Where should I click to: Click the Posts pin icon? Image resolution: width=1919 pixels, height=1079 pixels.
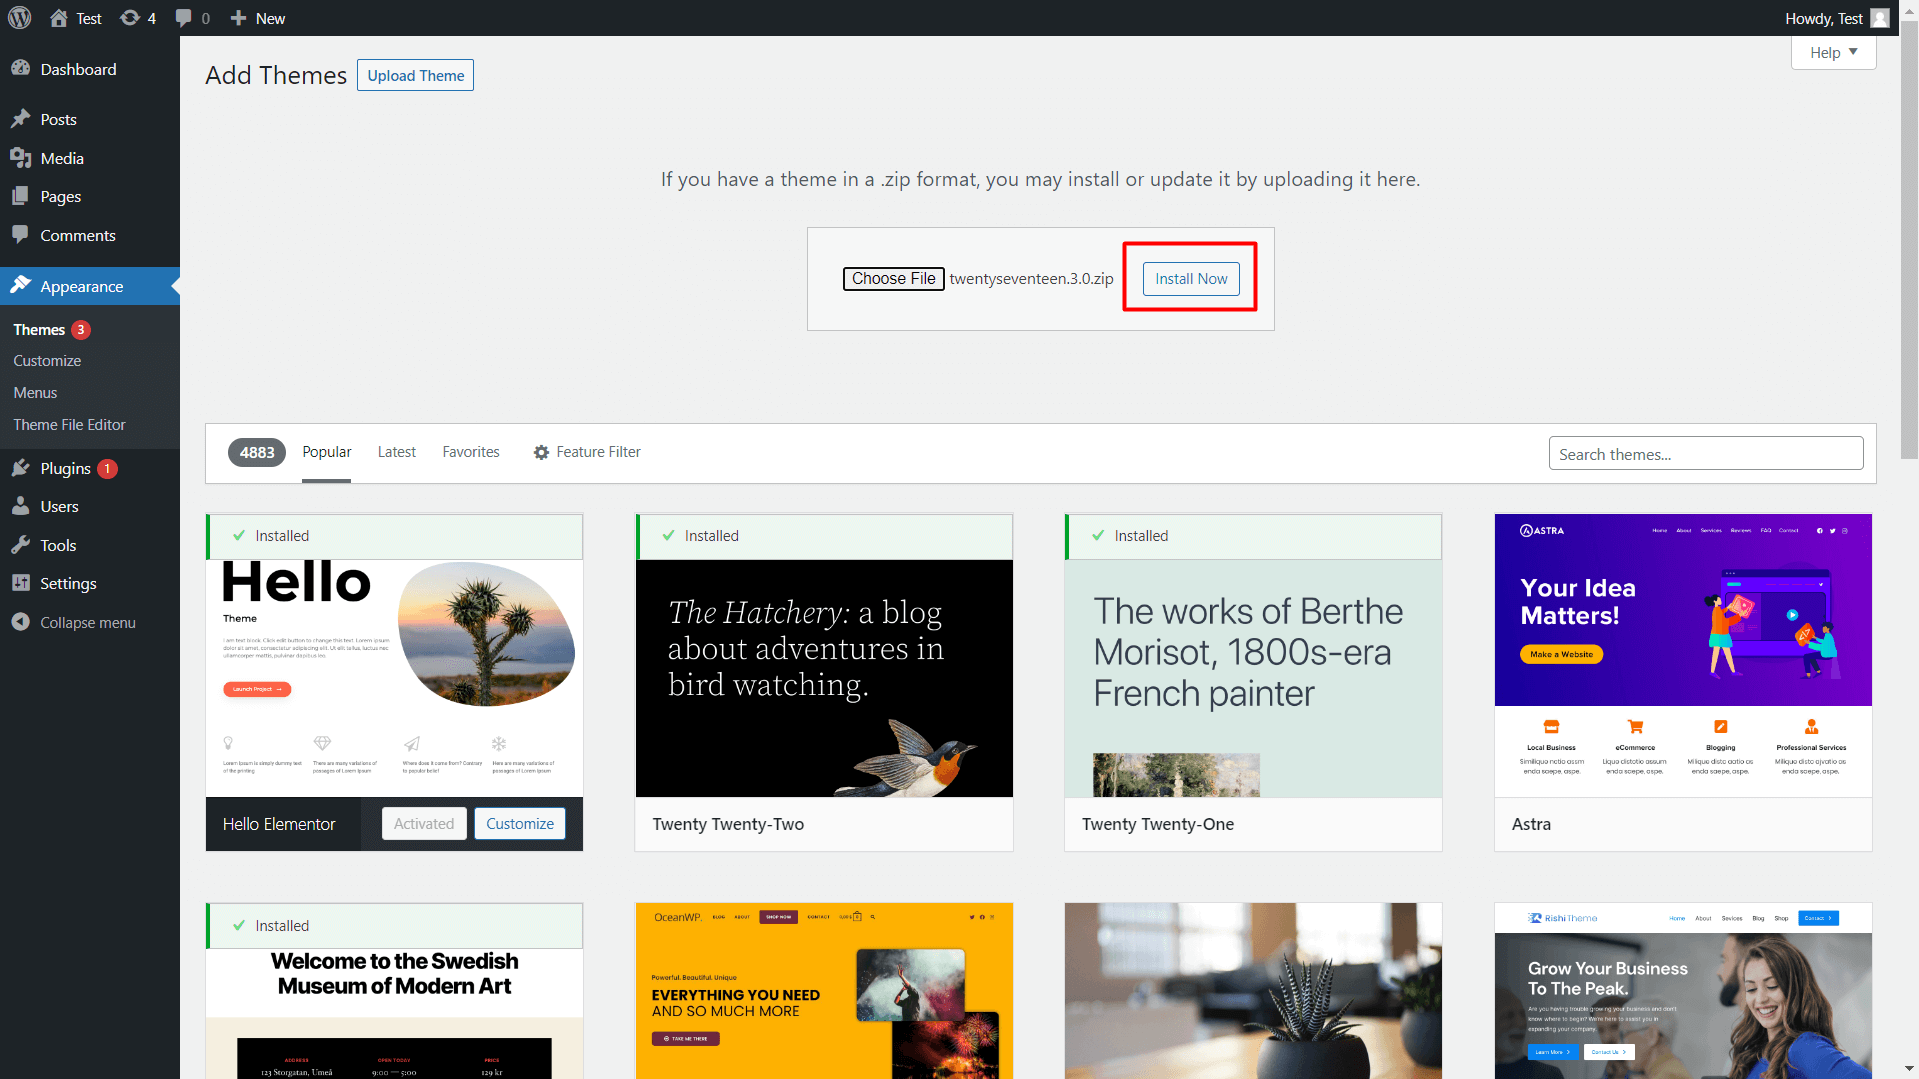(x=20, y=119)
